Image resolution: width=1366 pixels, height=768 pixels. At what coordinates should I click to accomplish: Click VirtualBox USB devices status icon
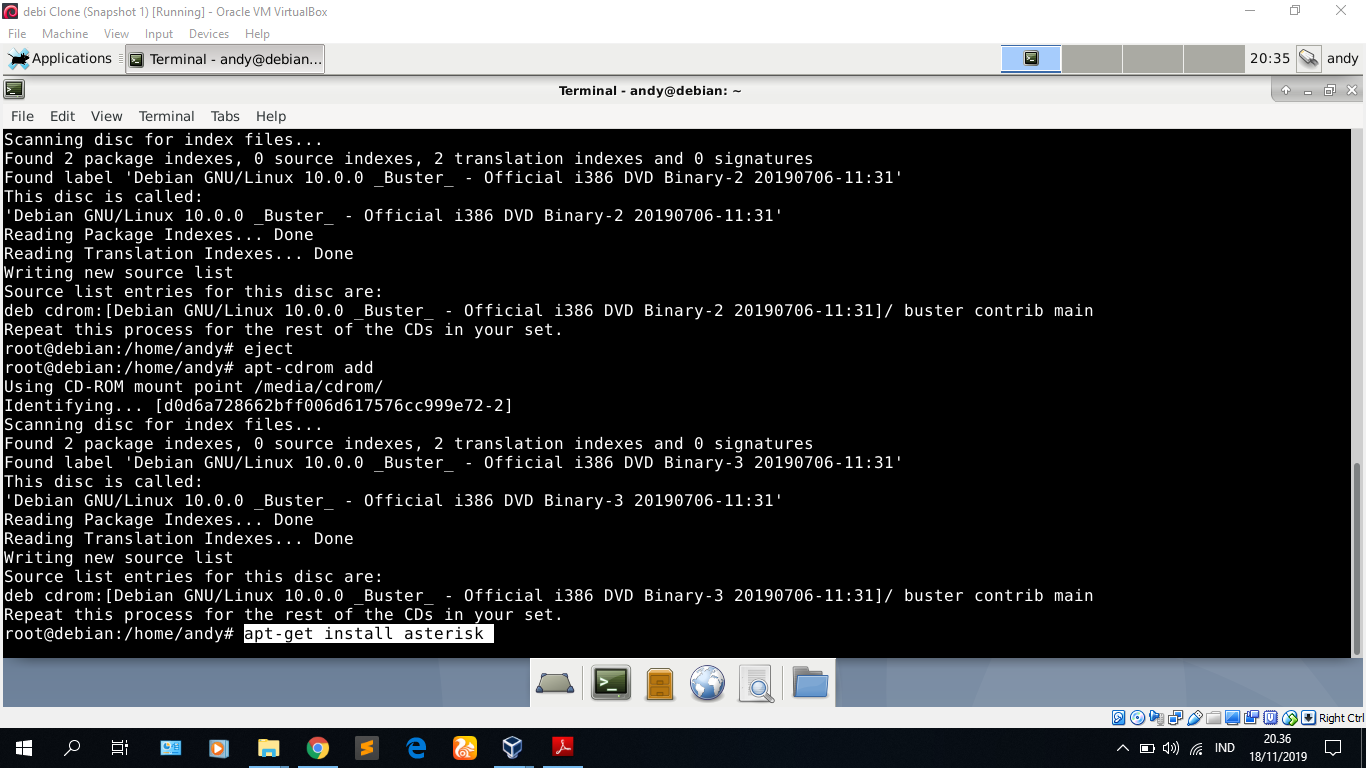point(1195,718)
